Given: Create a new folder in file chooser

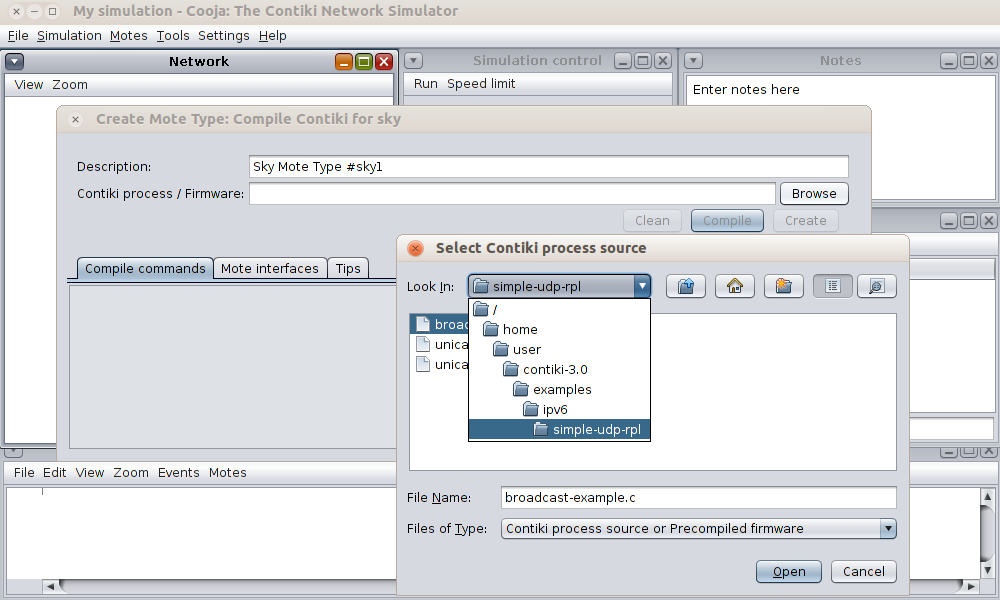Looking at the screenshot, I should coord(783,286).
